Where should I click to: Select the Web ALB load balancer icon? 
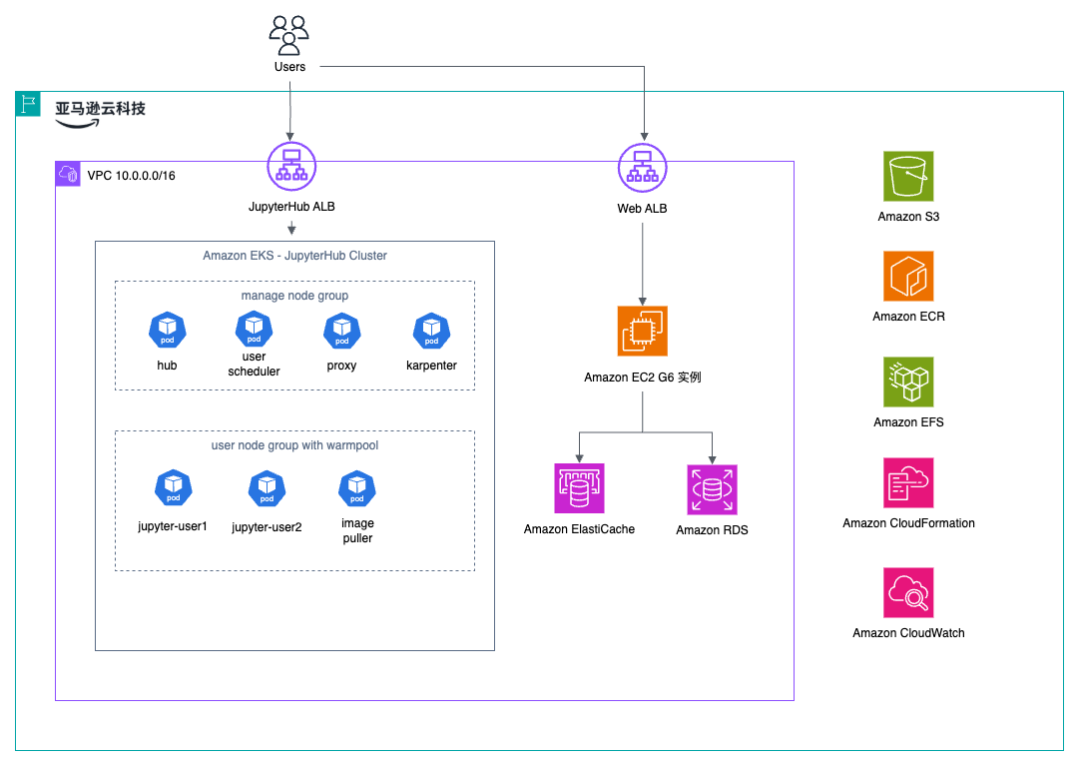643,168
